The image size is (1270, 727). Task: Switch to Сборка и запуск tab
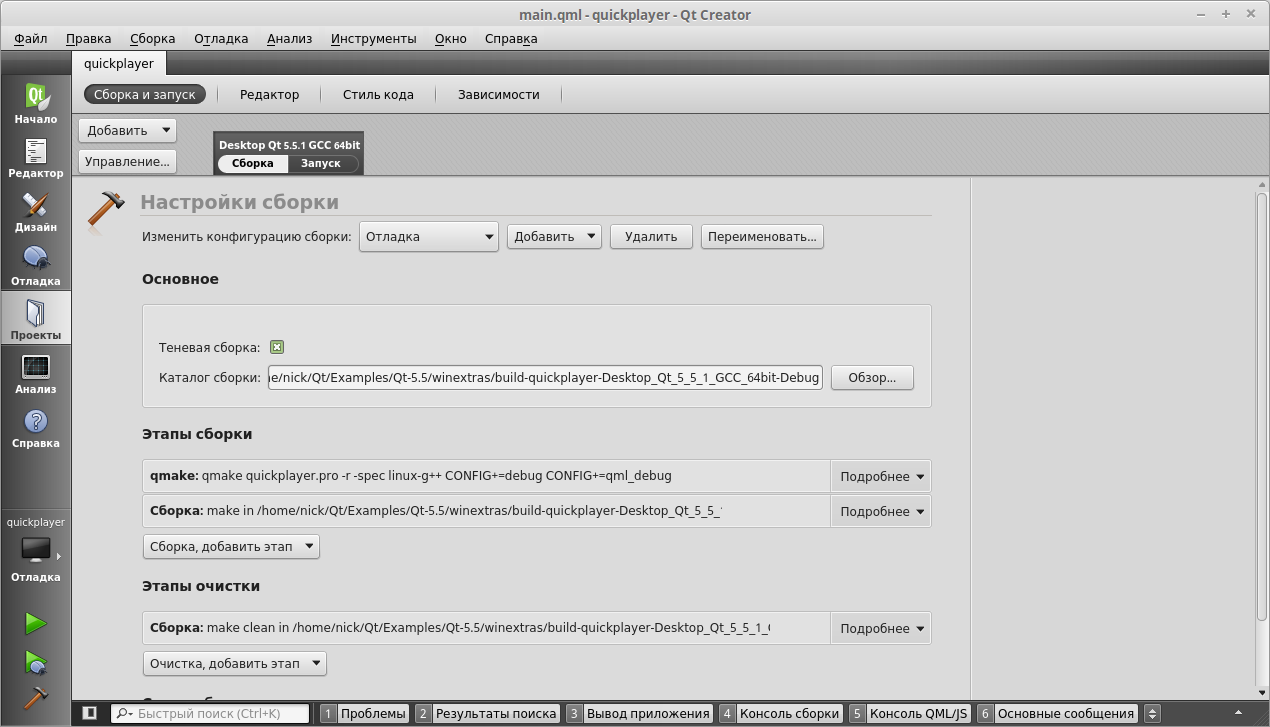tap(145, 94)
